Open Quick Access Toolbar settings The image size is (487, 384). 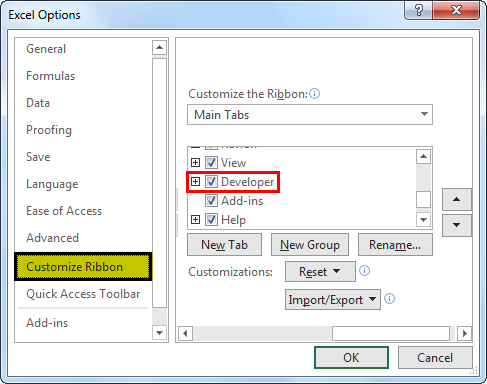[x=83, y=294]
